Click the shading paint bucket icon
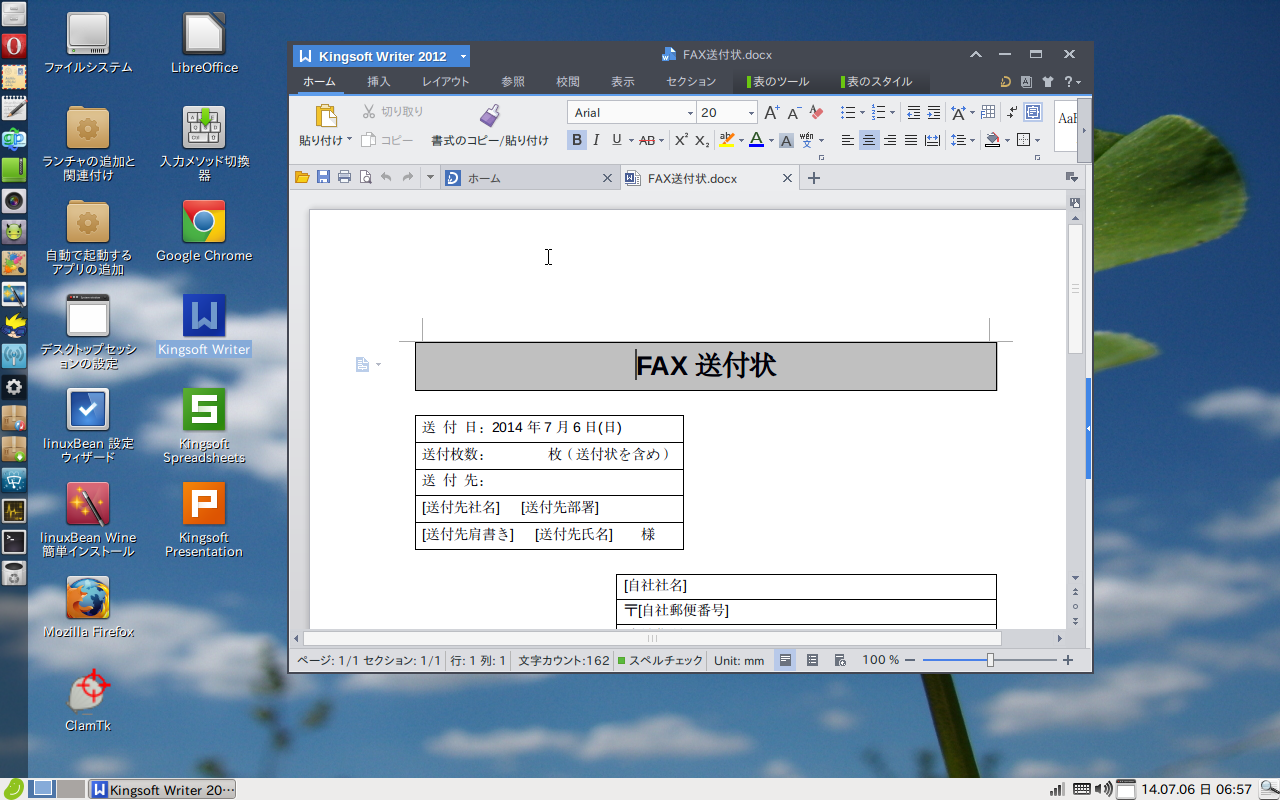Image resolution: width=1280 pixels, height=800 pixels. pos(992,140)
